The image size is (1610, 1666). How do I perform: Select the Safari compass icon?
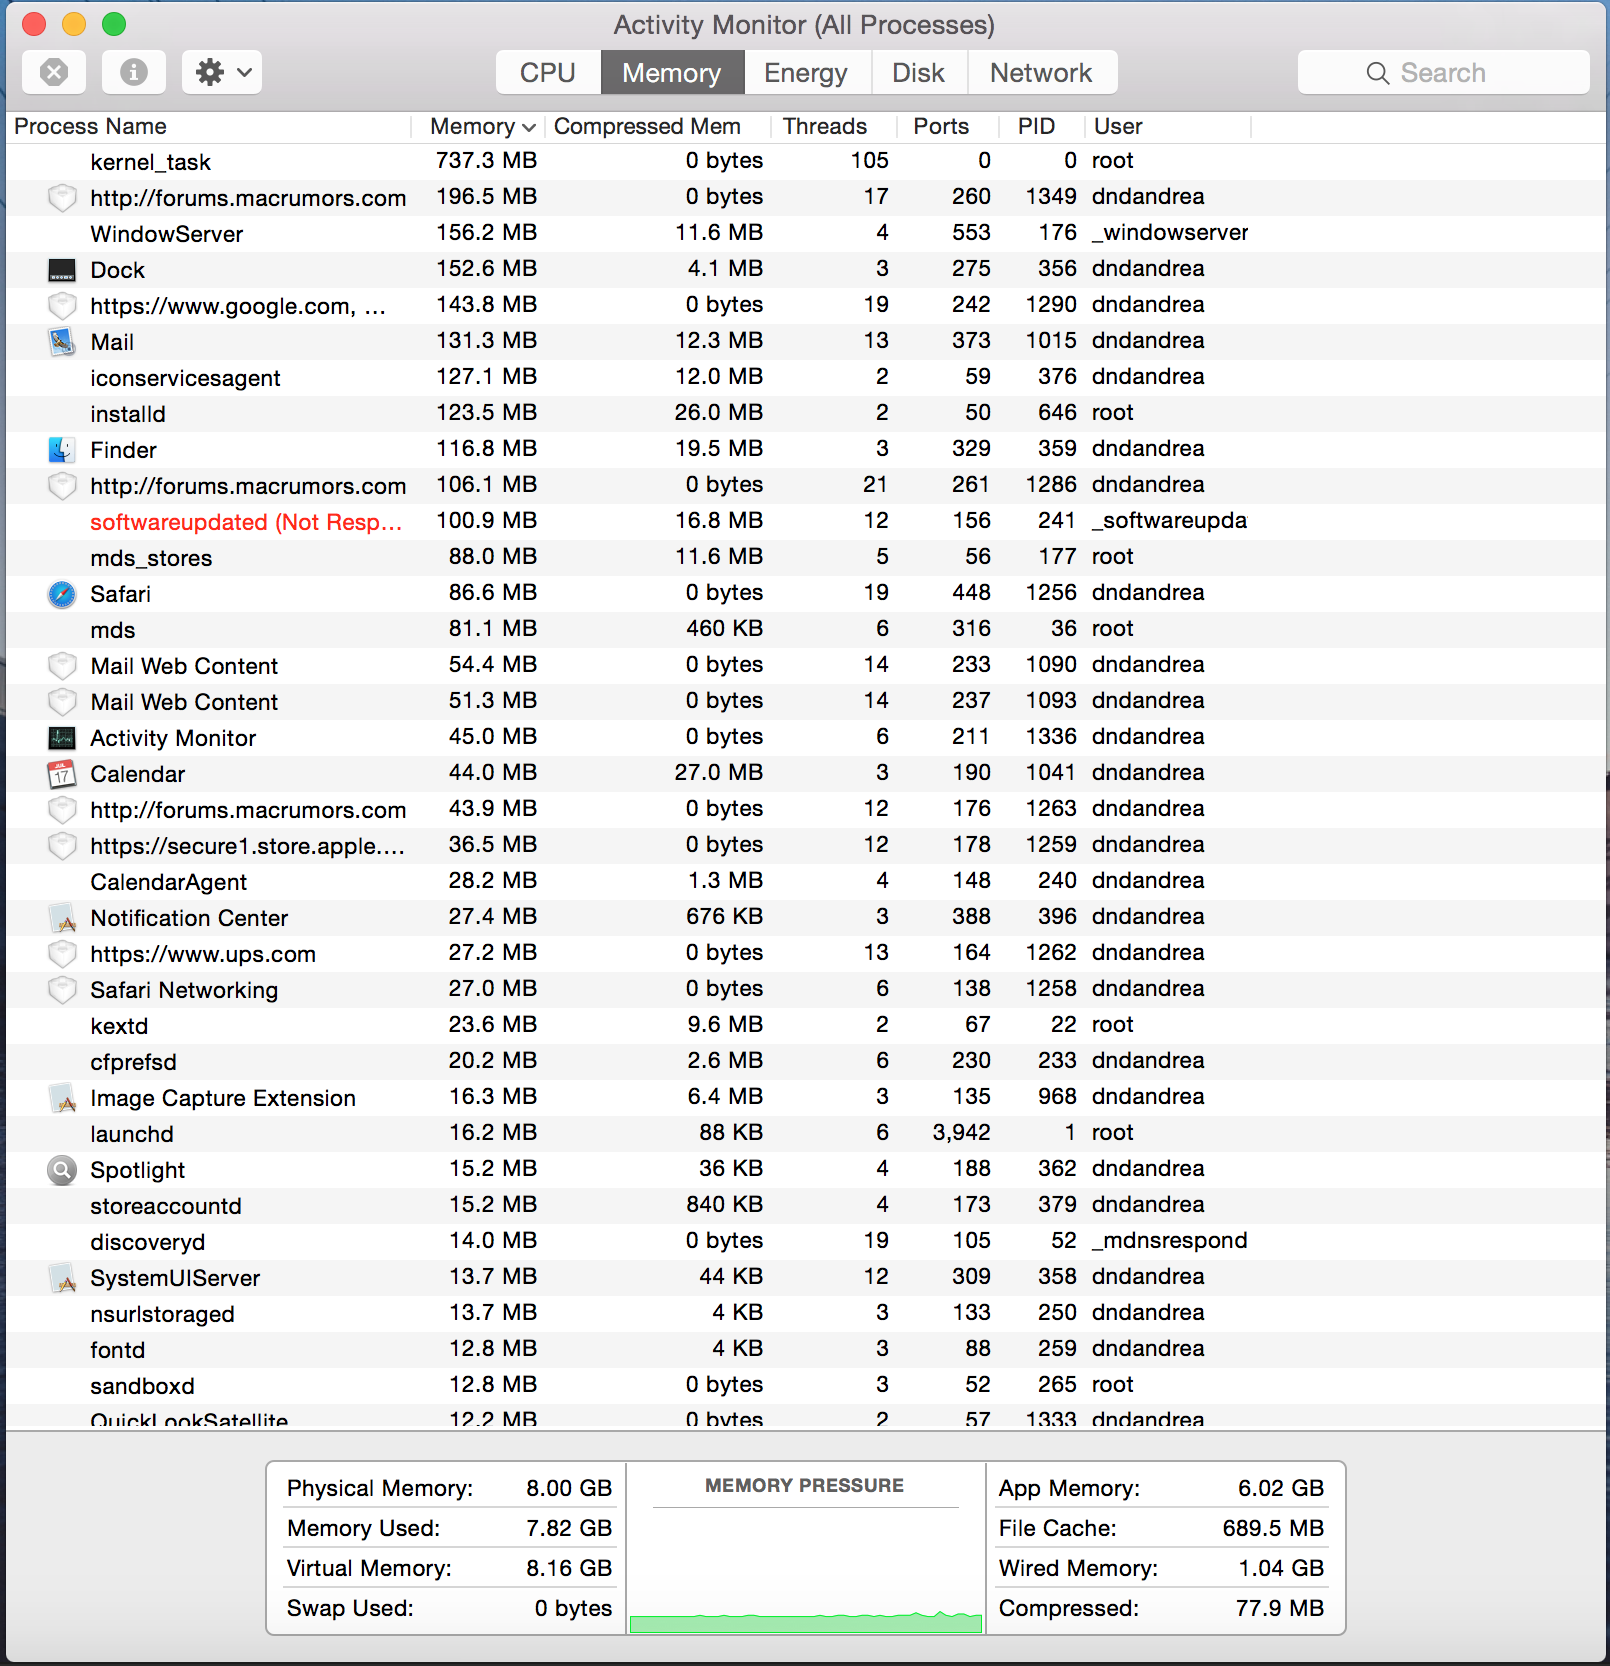click(x=62, y=594)
